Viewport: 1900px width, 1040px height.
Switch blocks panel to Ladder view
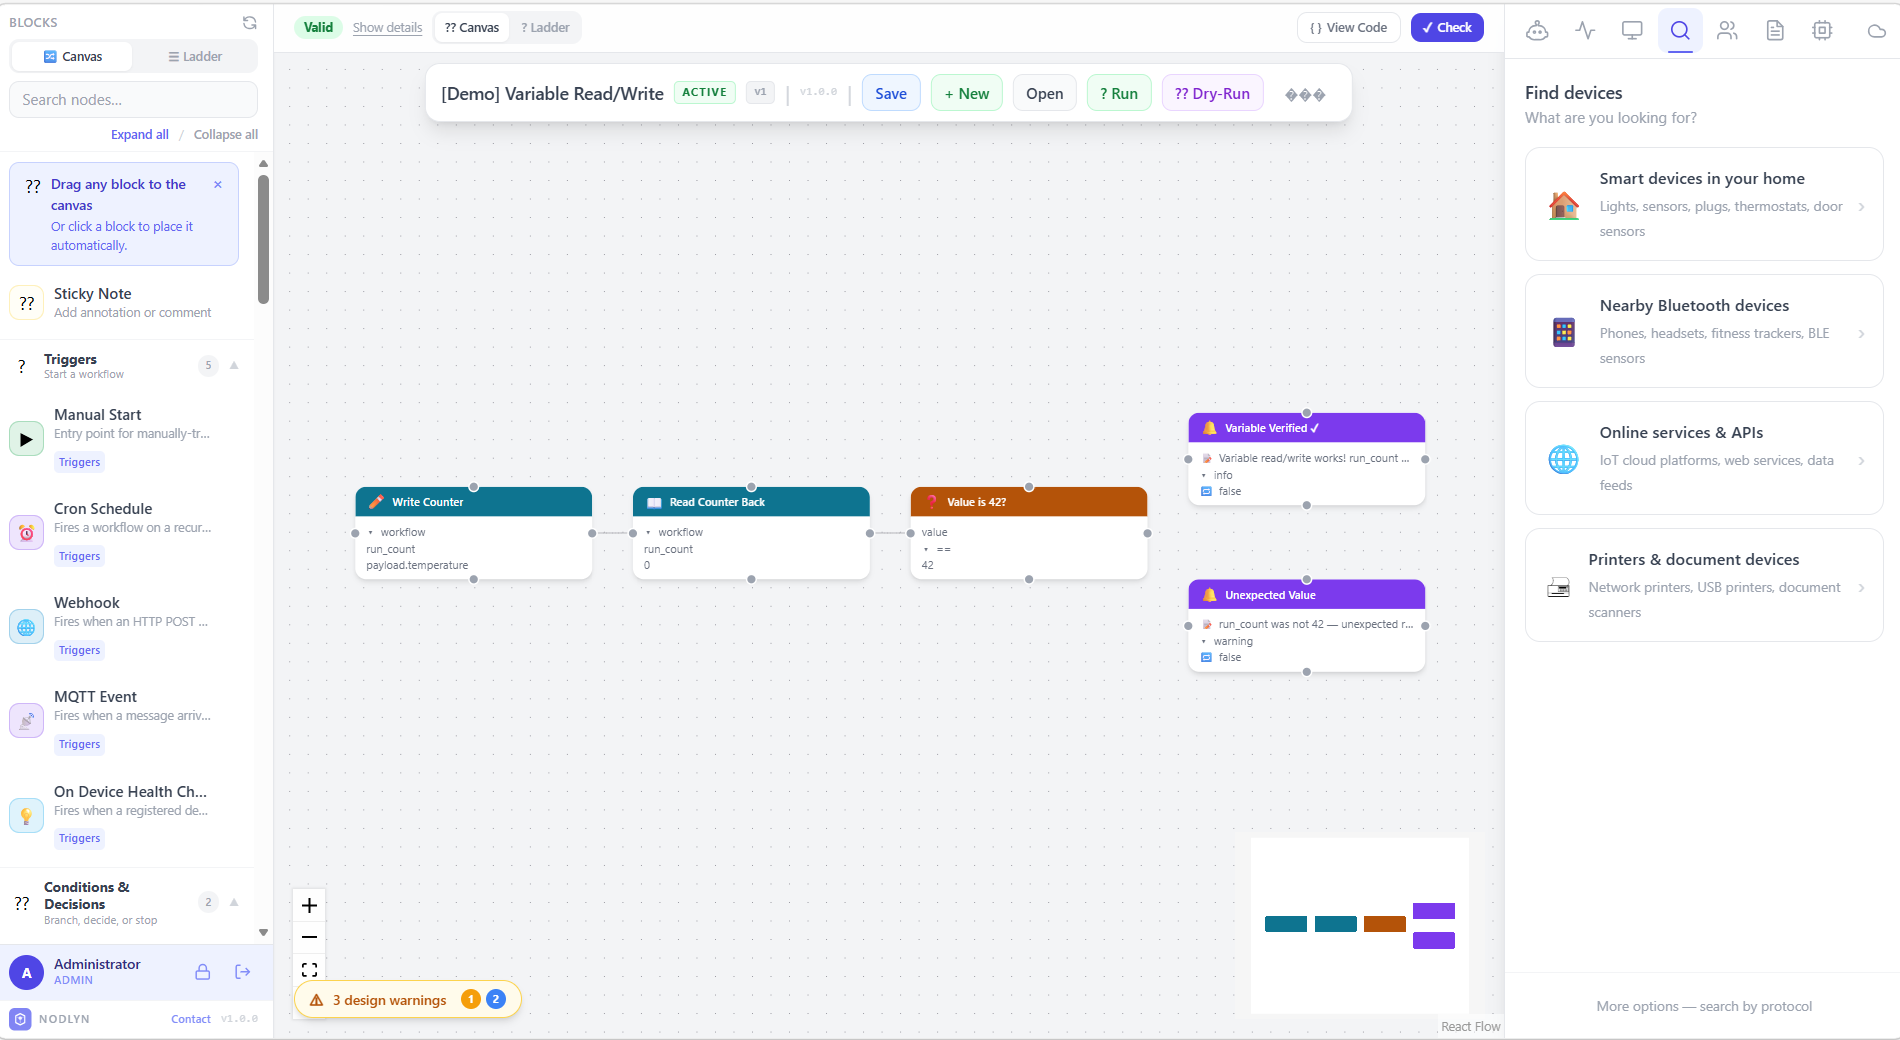pyautogui.click(x=195, y=57)
